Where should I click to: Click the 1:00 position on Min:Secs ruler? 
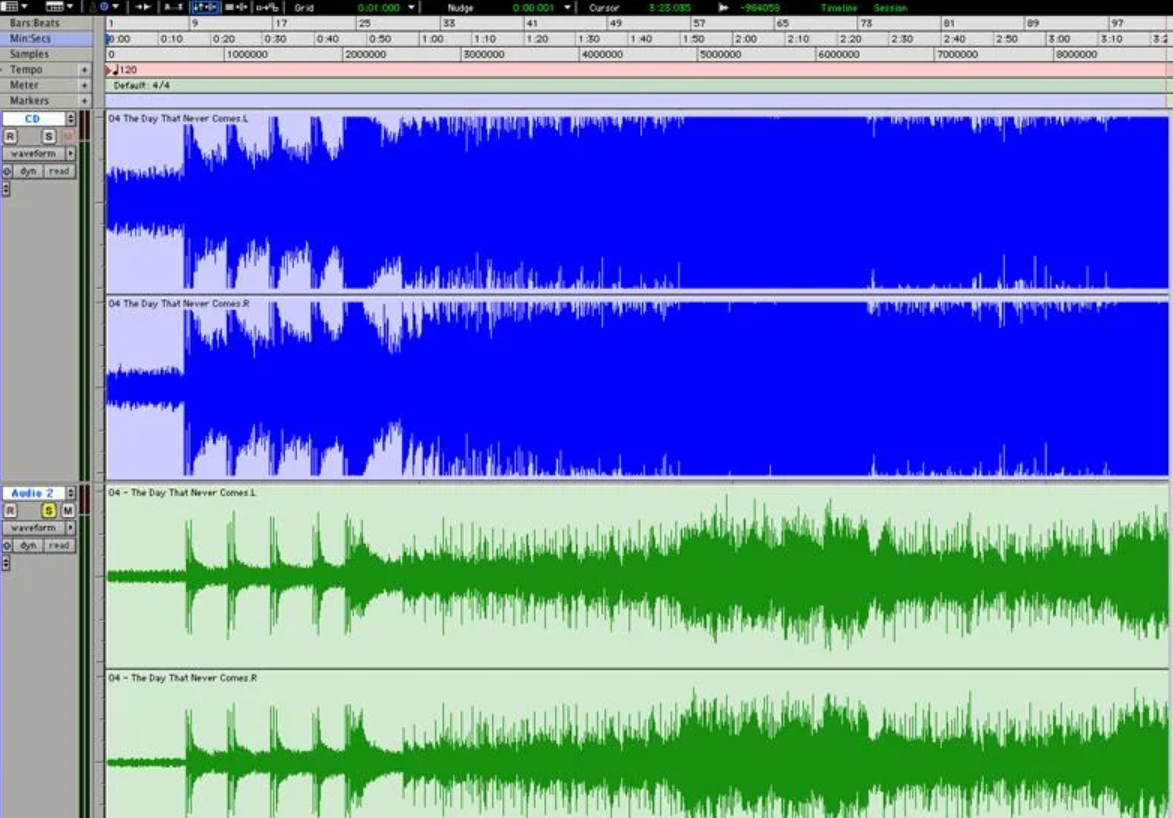[x=432, y=39]
